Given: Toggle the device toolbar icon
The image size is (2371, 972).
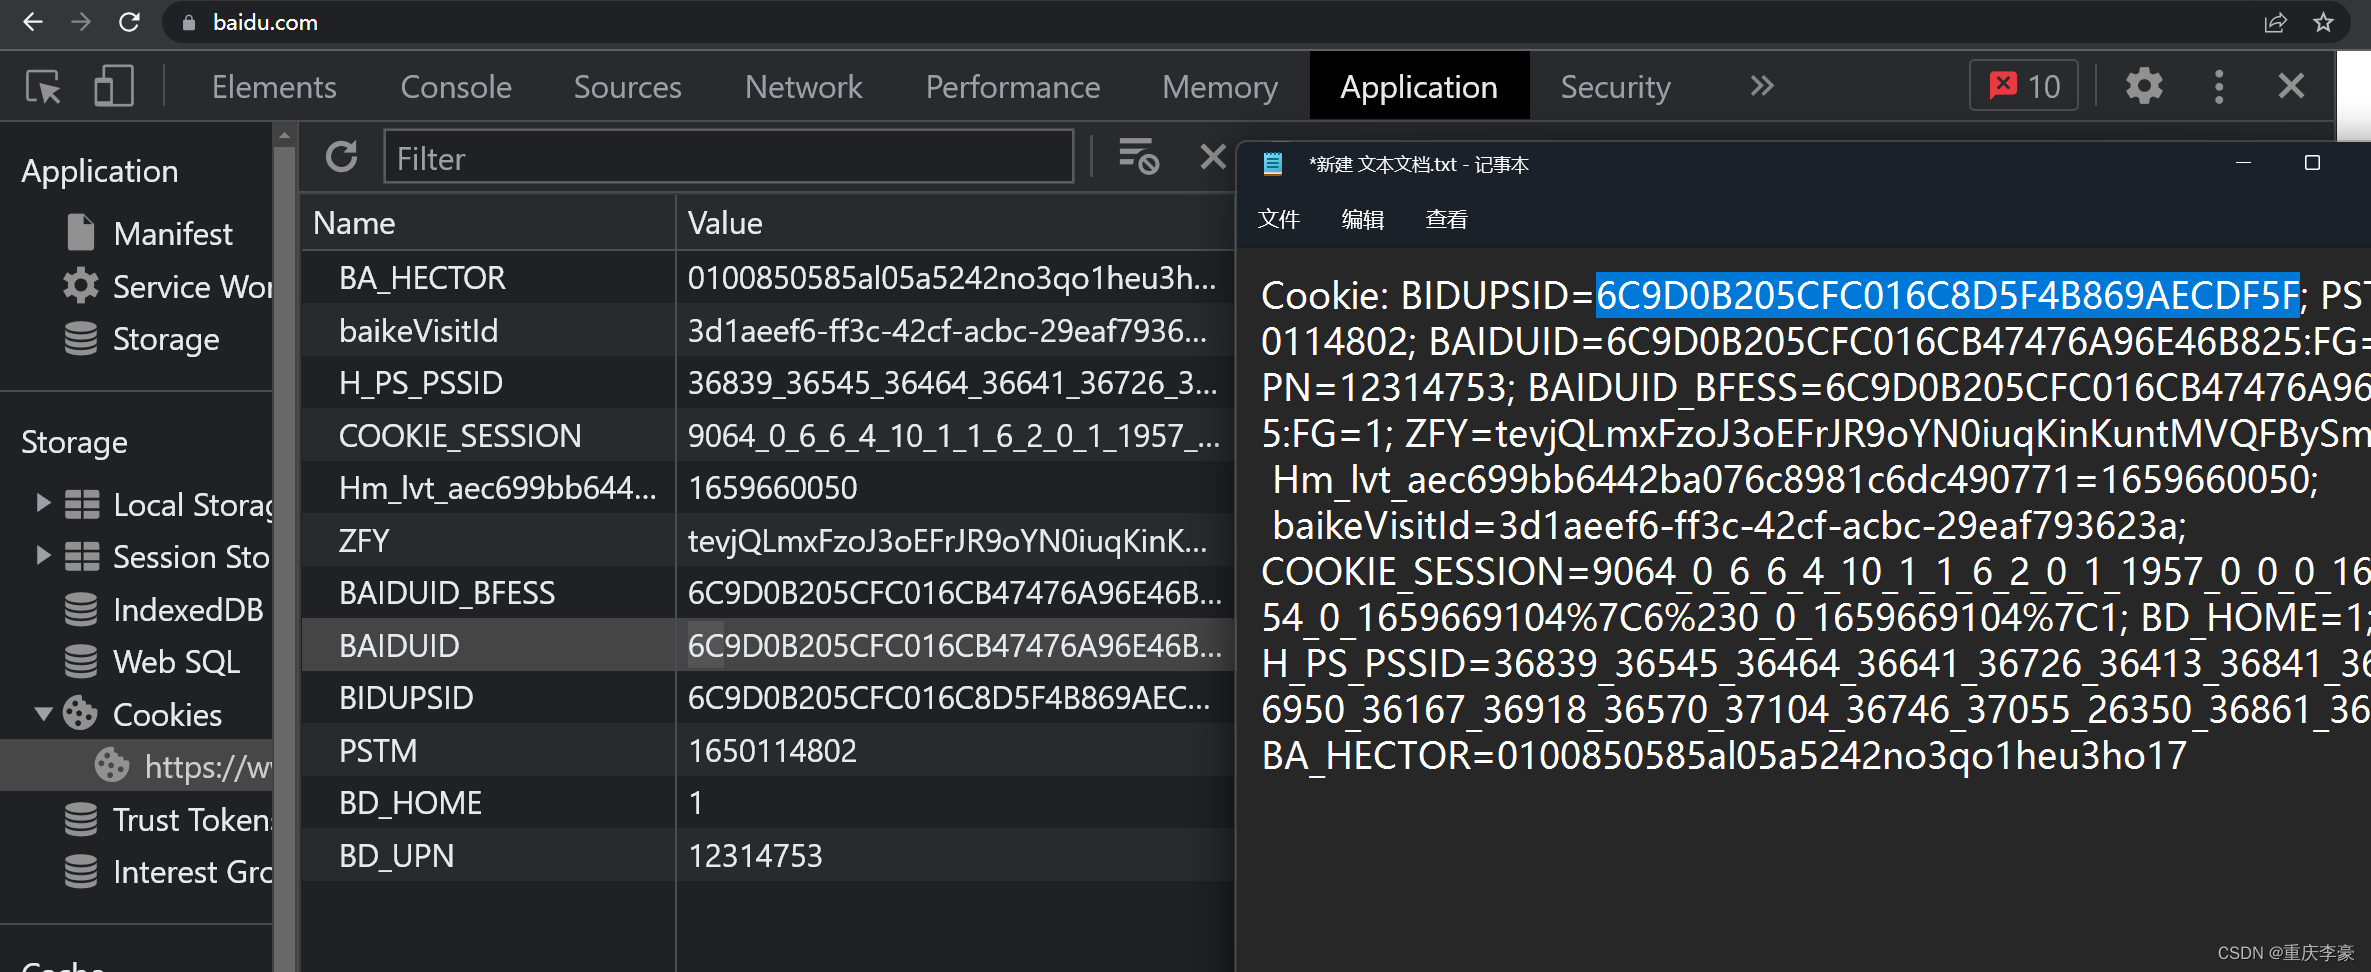Looking at the screenshot, I should [114, 87].
